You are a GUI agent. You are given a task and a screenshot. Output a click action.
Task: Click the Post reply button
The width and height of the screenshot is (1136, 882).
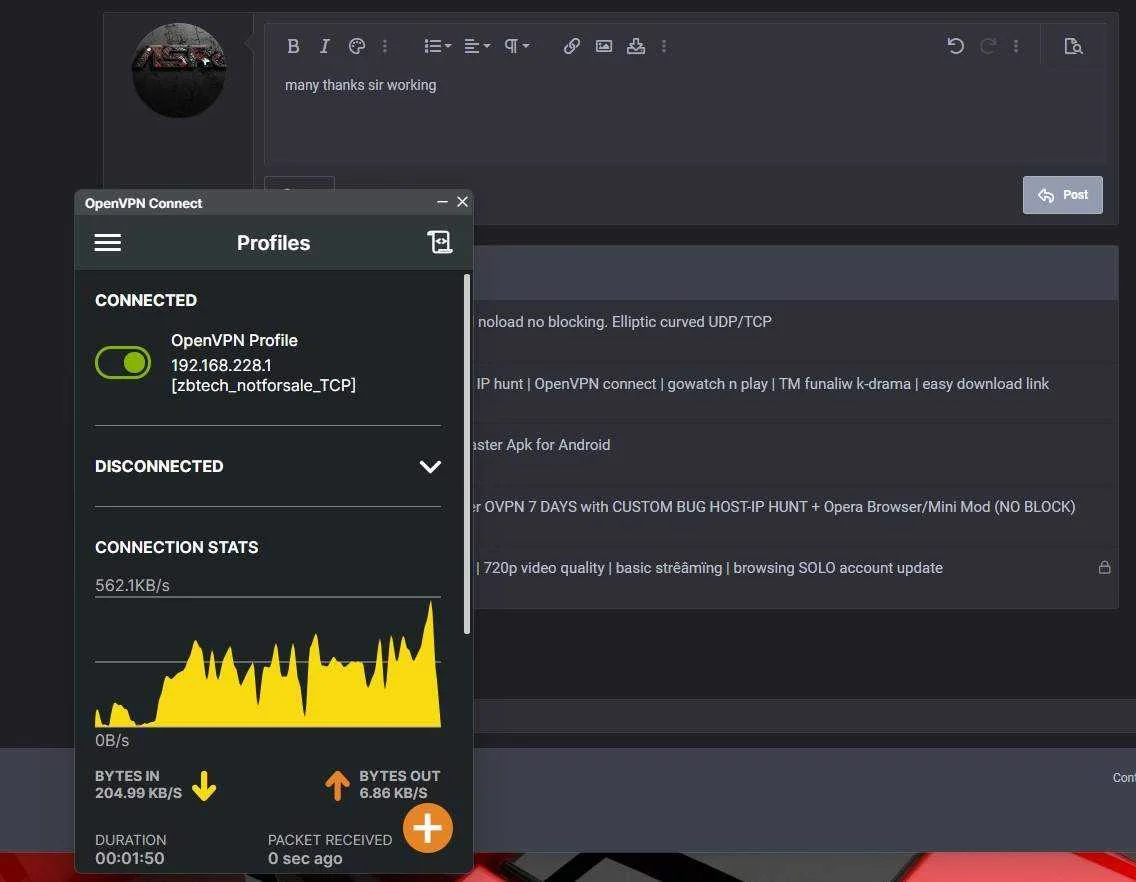pos(1062,195)
